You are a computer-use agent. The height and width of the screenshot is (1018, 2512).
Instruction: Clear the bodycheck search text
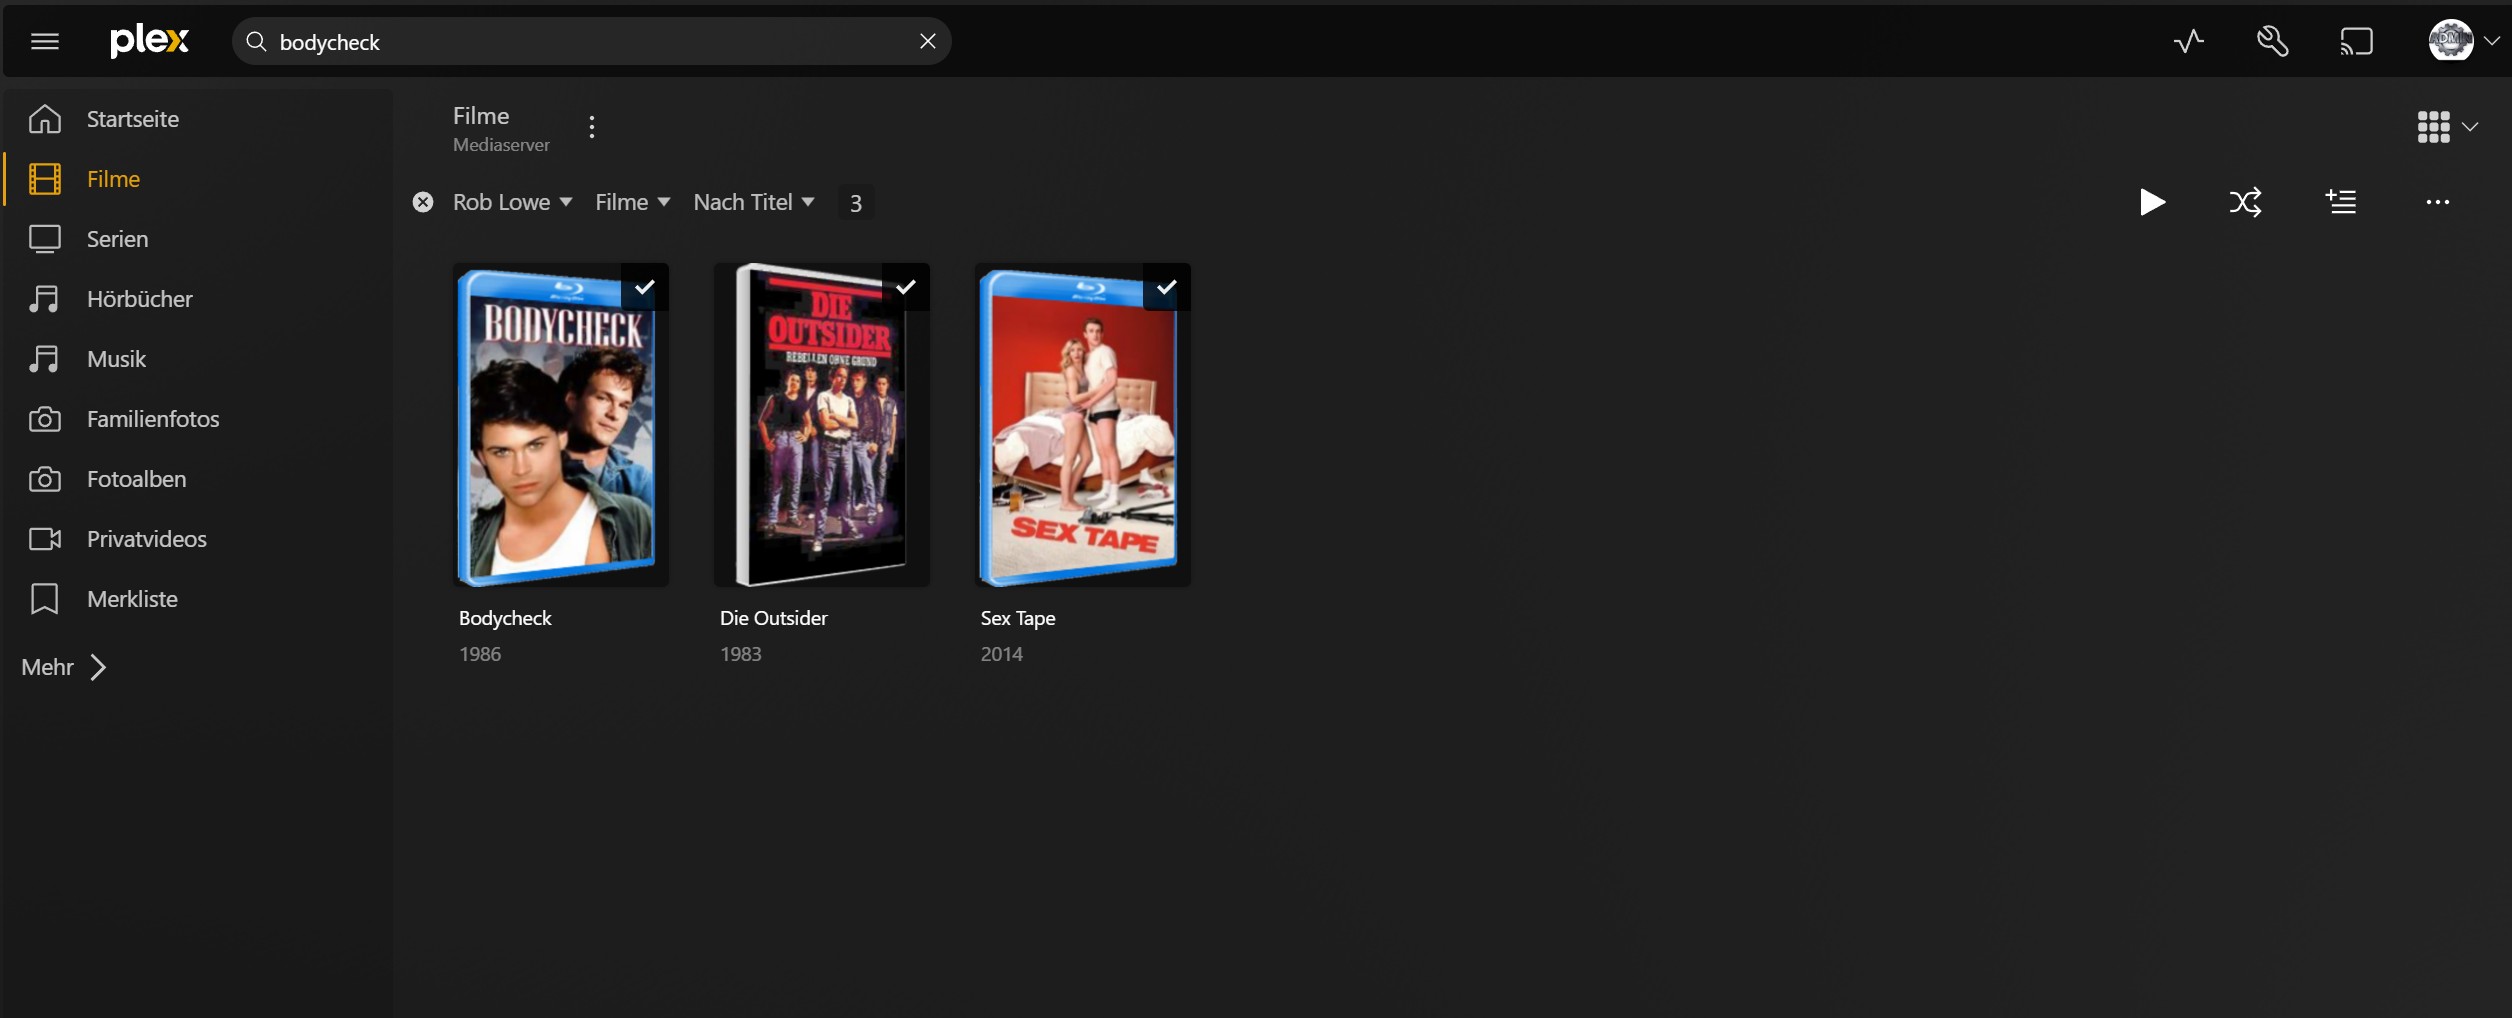pos(928,41)
